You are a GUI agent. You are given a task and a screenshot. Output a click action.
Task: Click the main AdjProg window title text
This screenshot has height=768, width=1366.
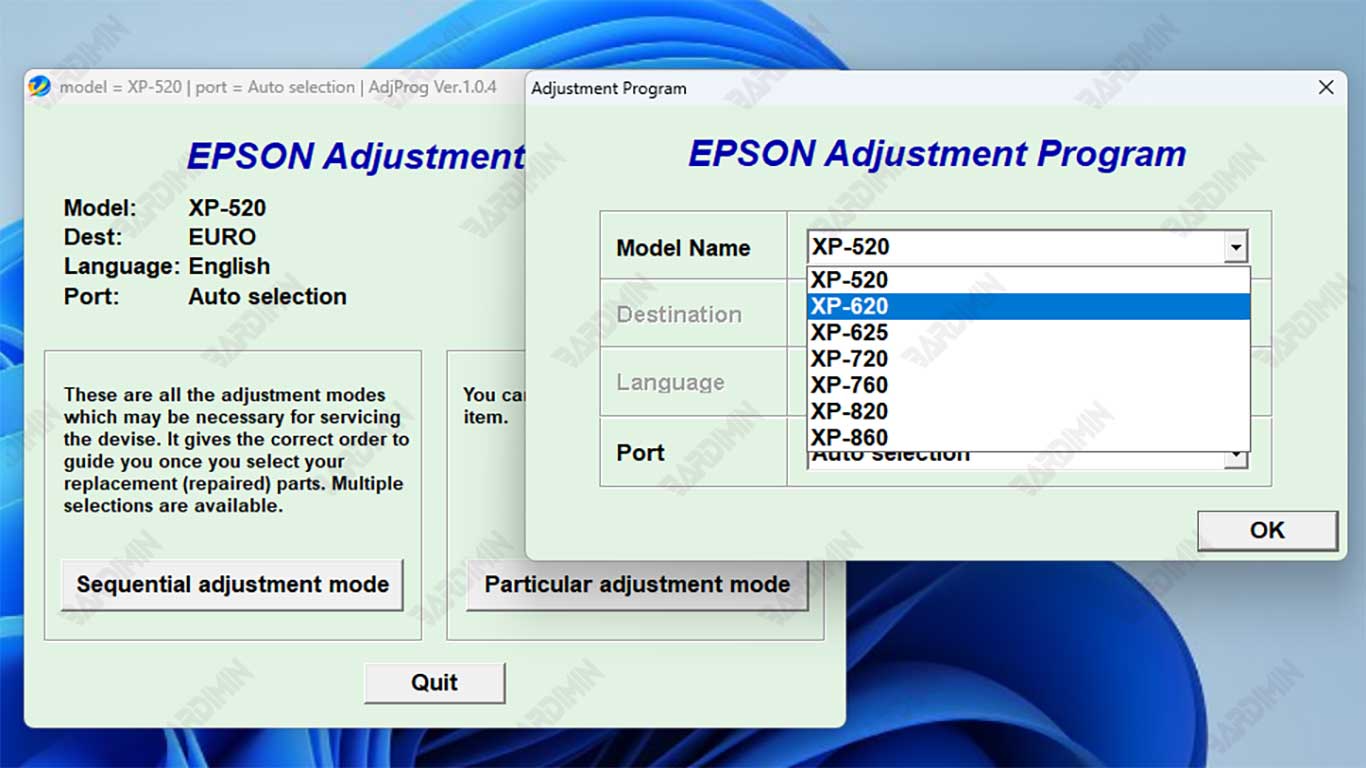coord(278,87)
